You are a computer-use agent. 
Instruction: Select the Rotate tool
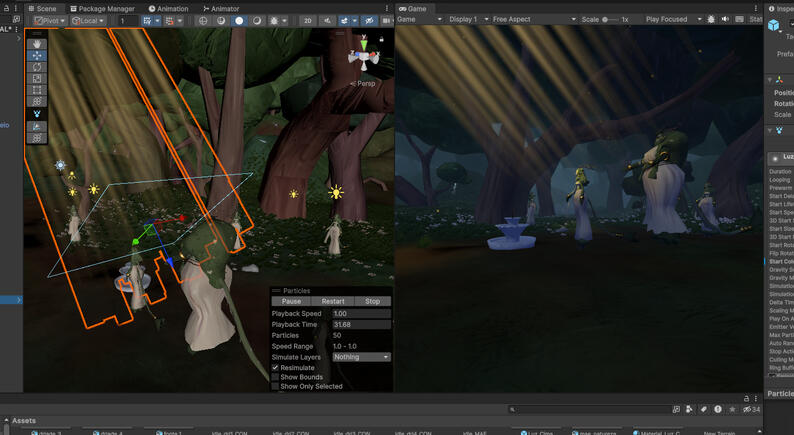coord(37,67)
